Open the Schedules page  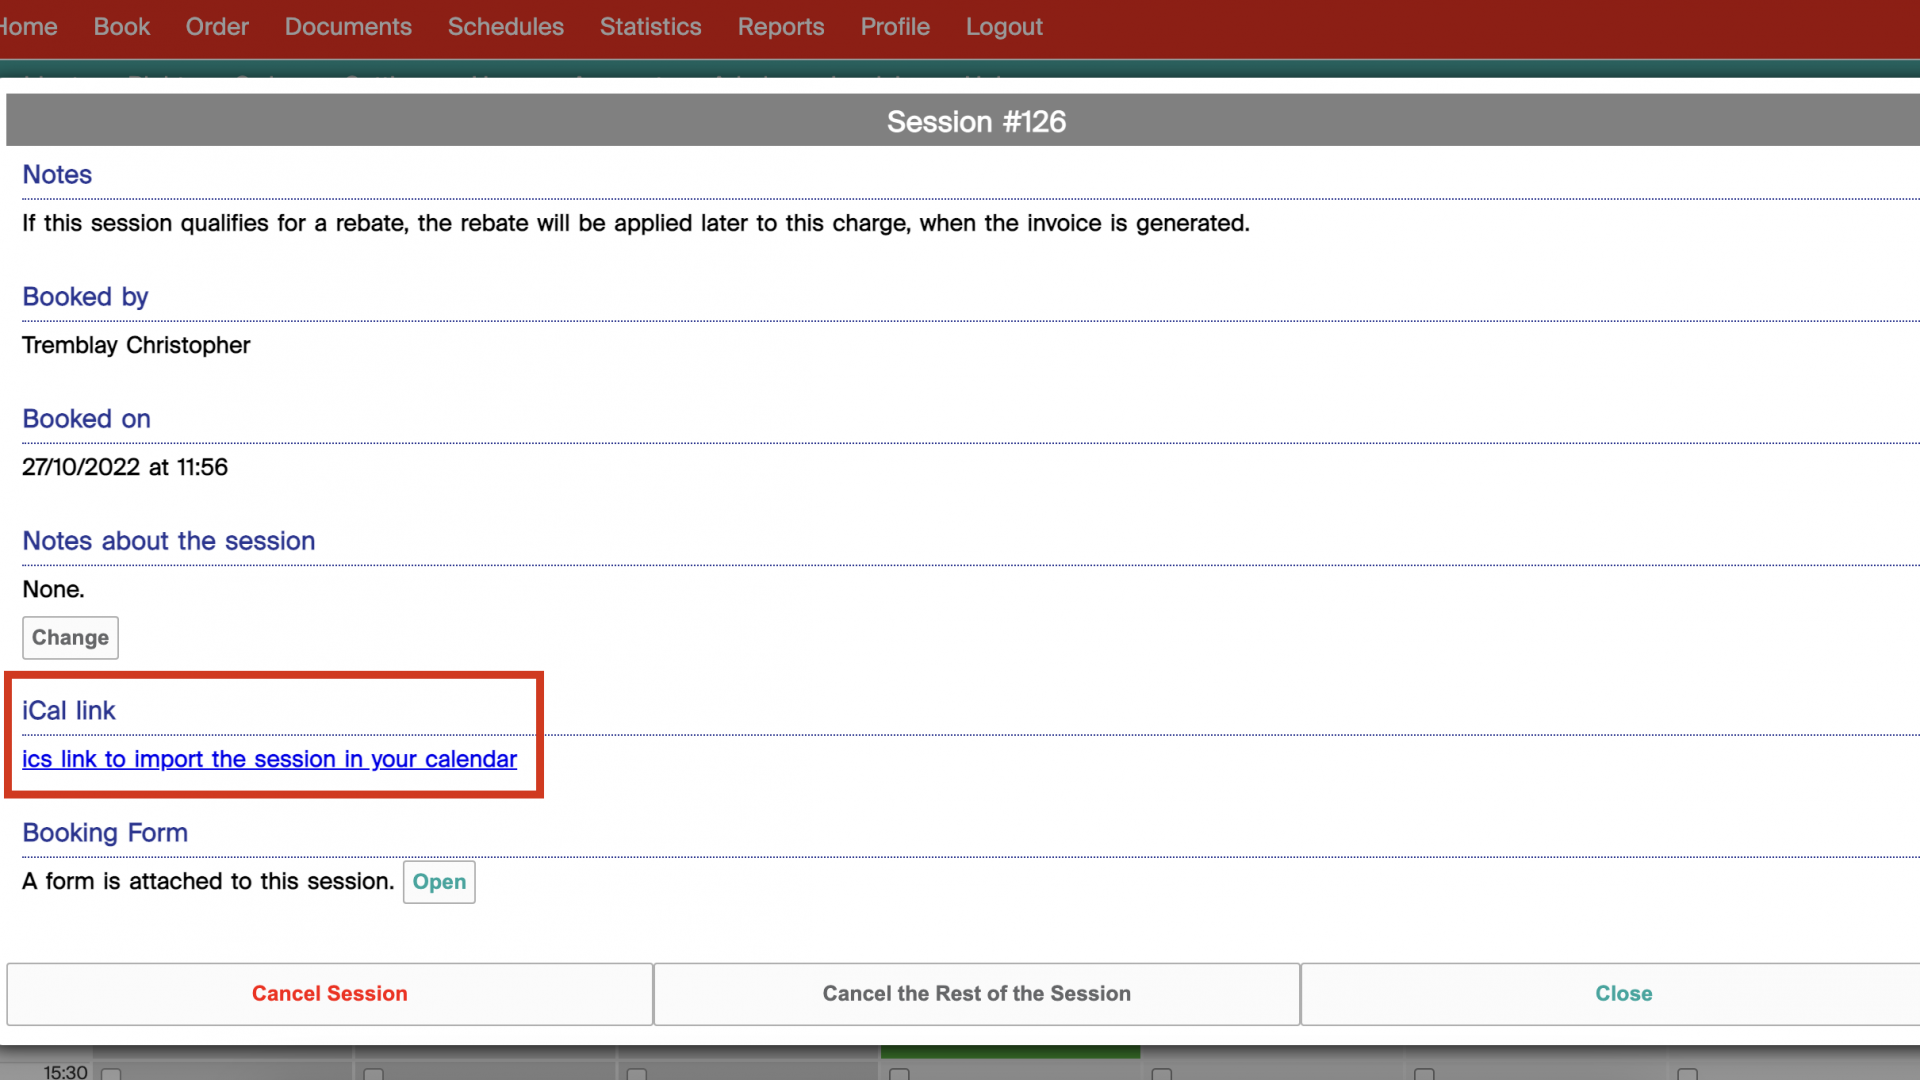(x=505, y=27)
